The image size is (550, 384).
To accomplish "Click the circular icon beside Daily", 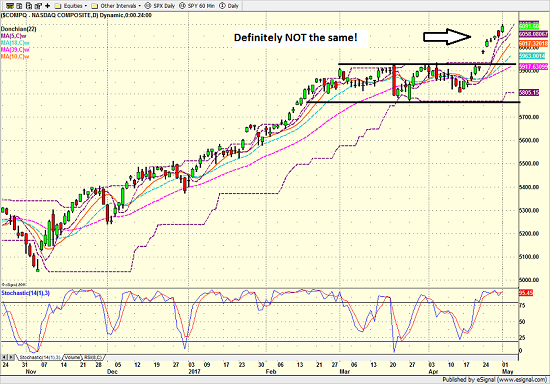I will coord(222,6).
